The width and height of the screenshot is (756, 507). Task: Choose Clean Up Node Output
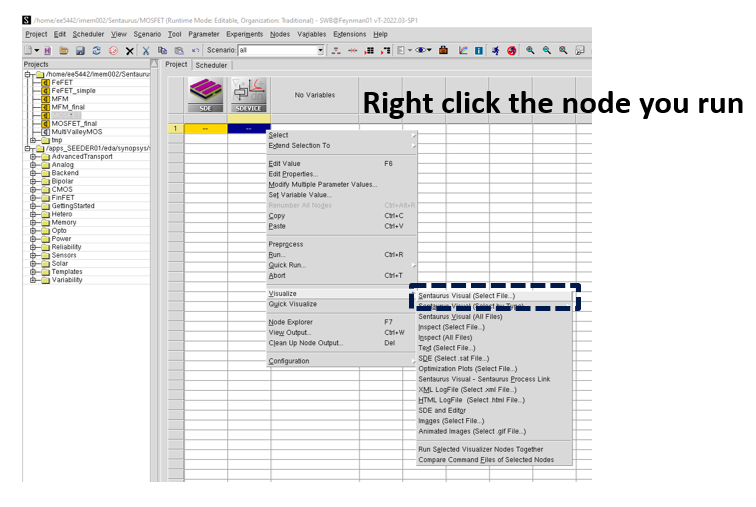[x=305, y=343]
